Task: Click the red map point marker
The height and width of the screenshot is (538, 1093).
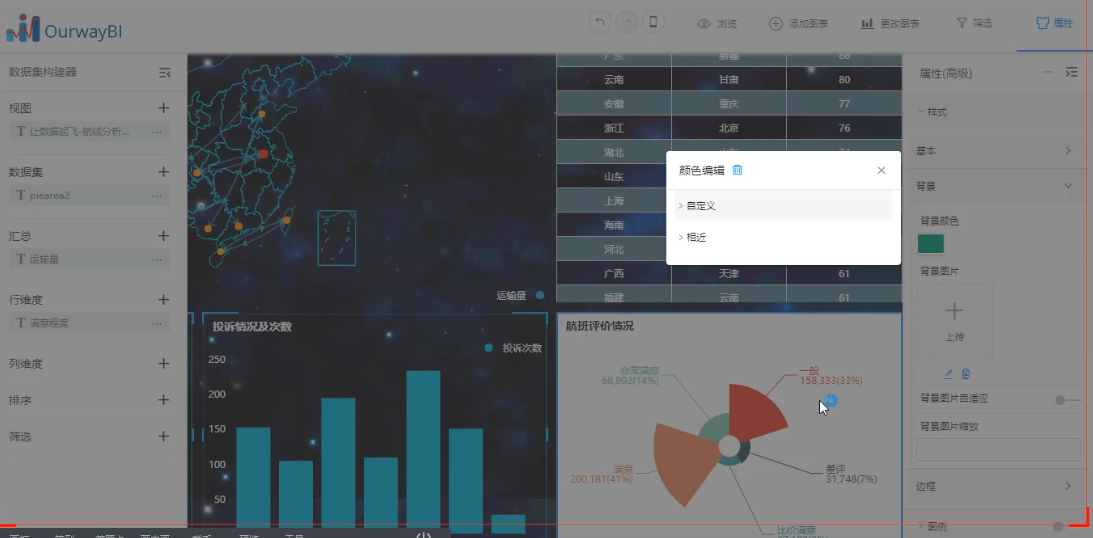Action: click(263, 153)
